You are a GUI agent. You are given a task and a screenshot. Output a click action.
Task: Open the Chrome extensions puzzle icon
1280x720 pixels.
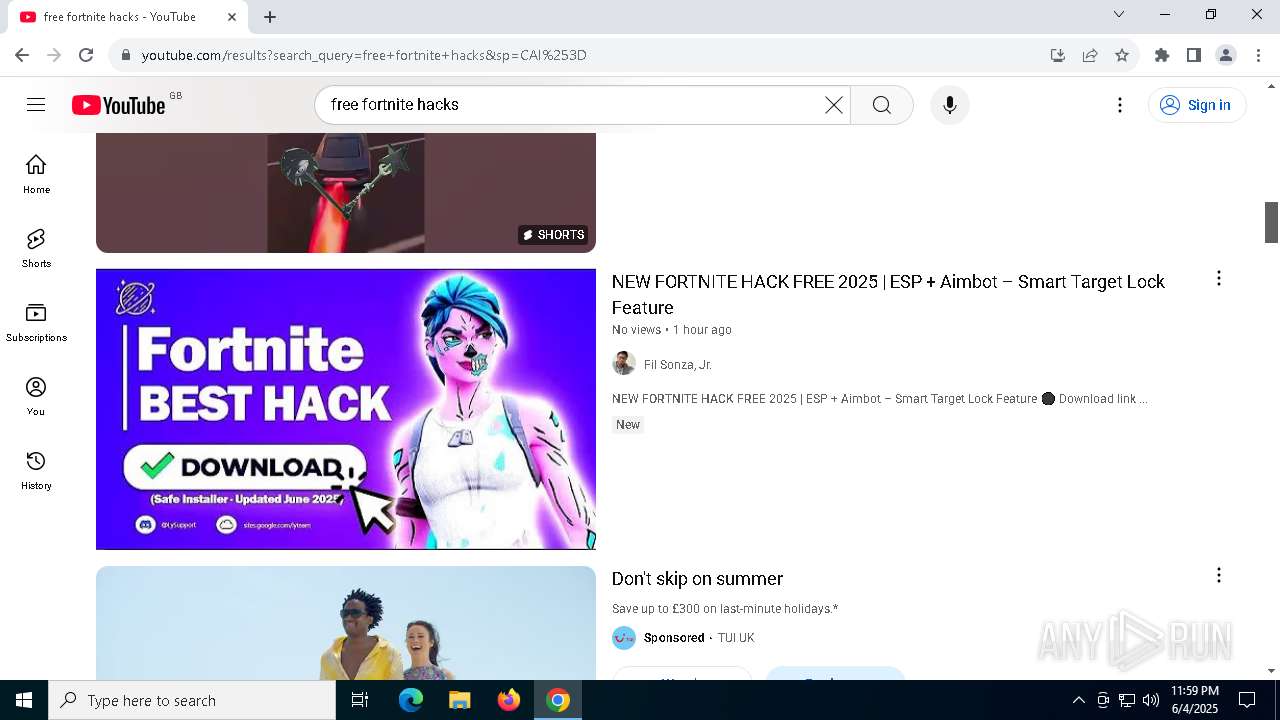(x=1162, y=55)
